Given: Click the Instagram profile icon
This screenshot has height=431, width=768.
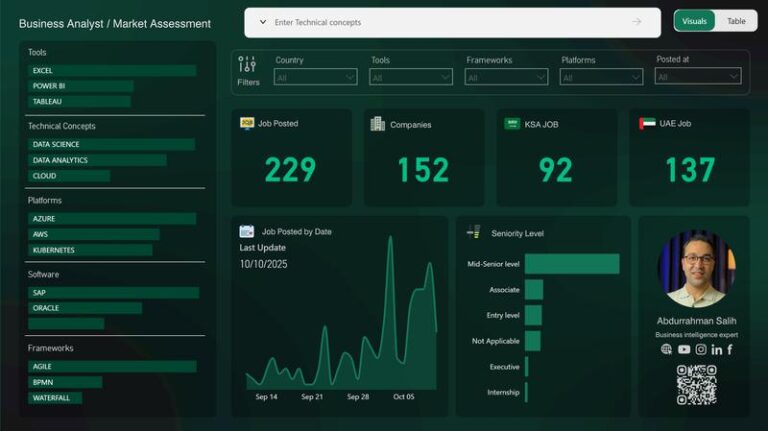Looking at the screenshot, I should click(701, 349).
